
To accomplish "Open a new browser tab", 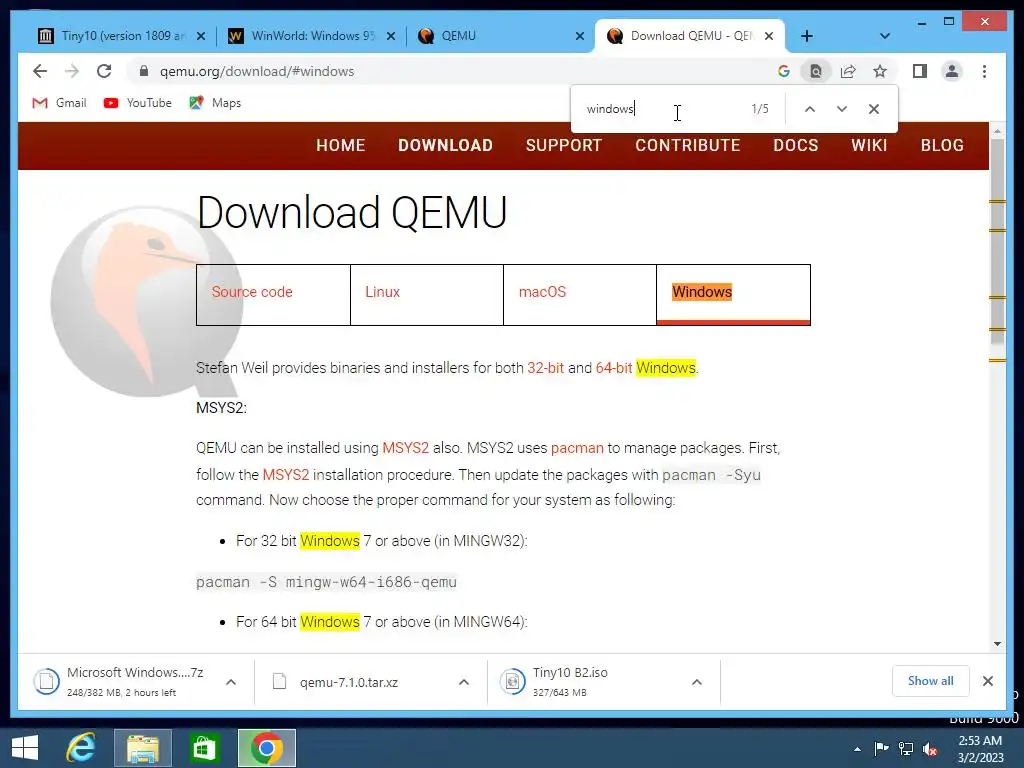I will 807,36.
